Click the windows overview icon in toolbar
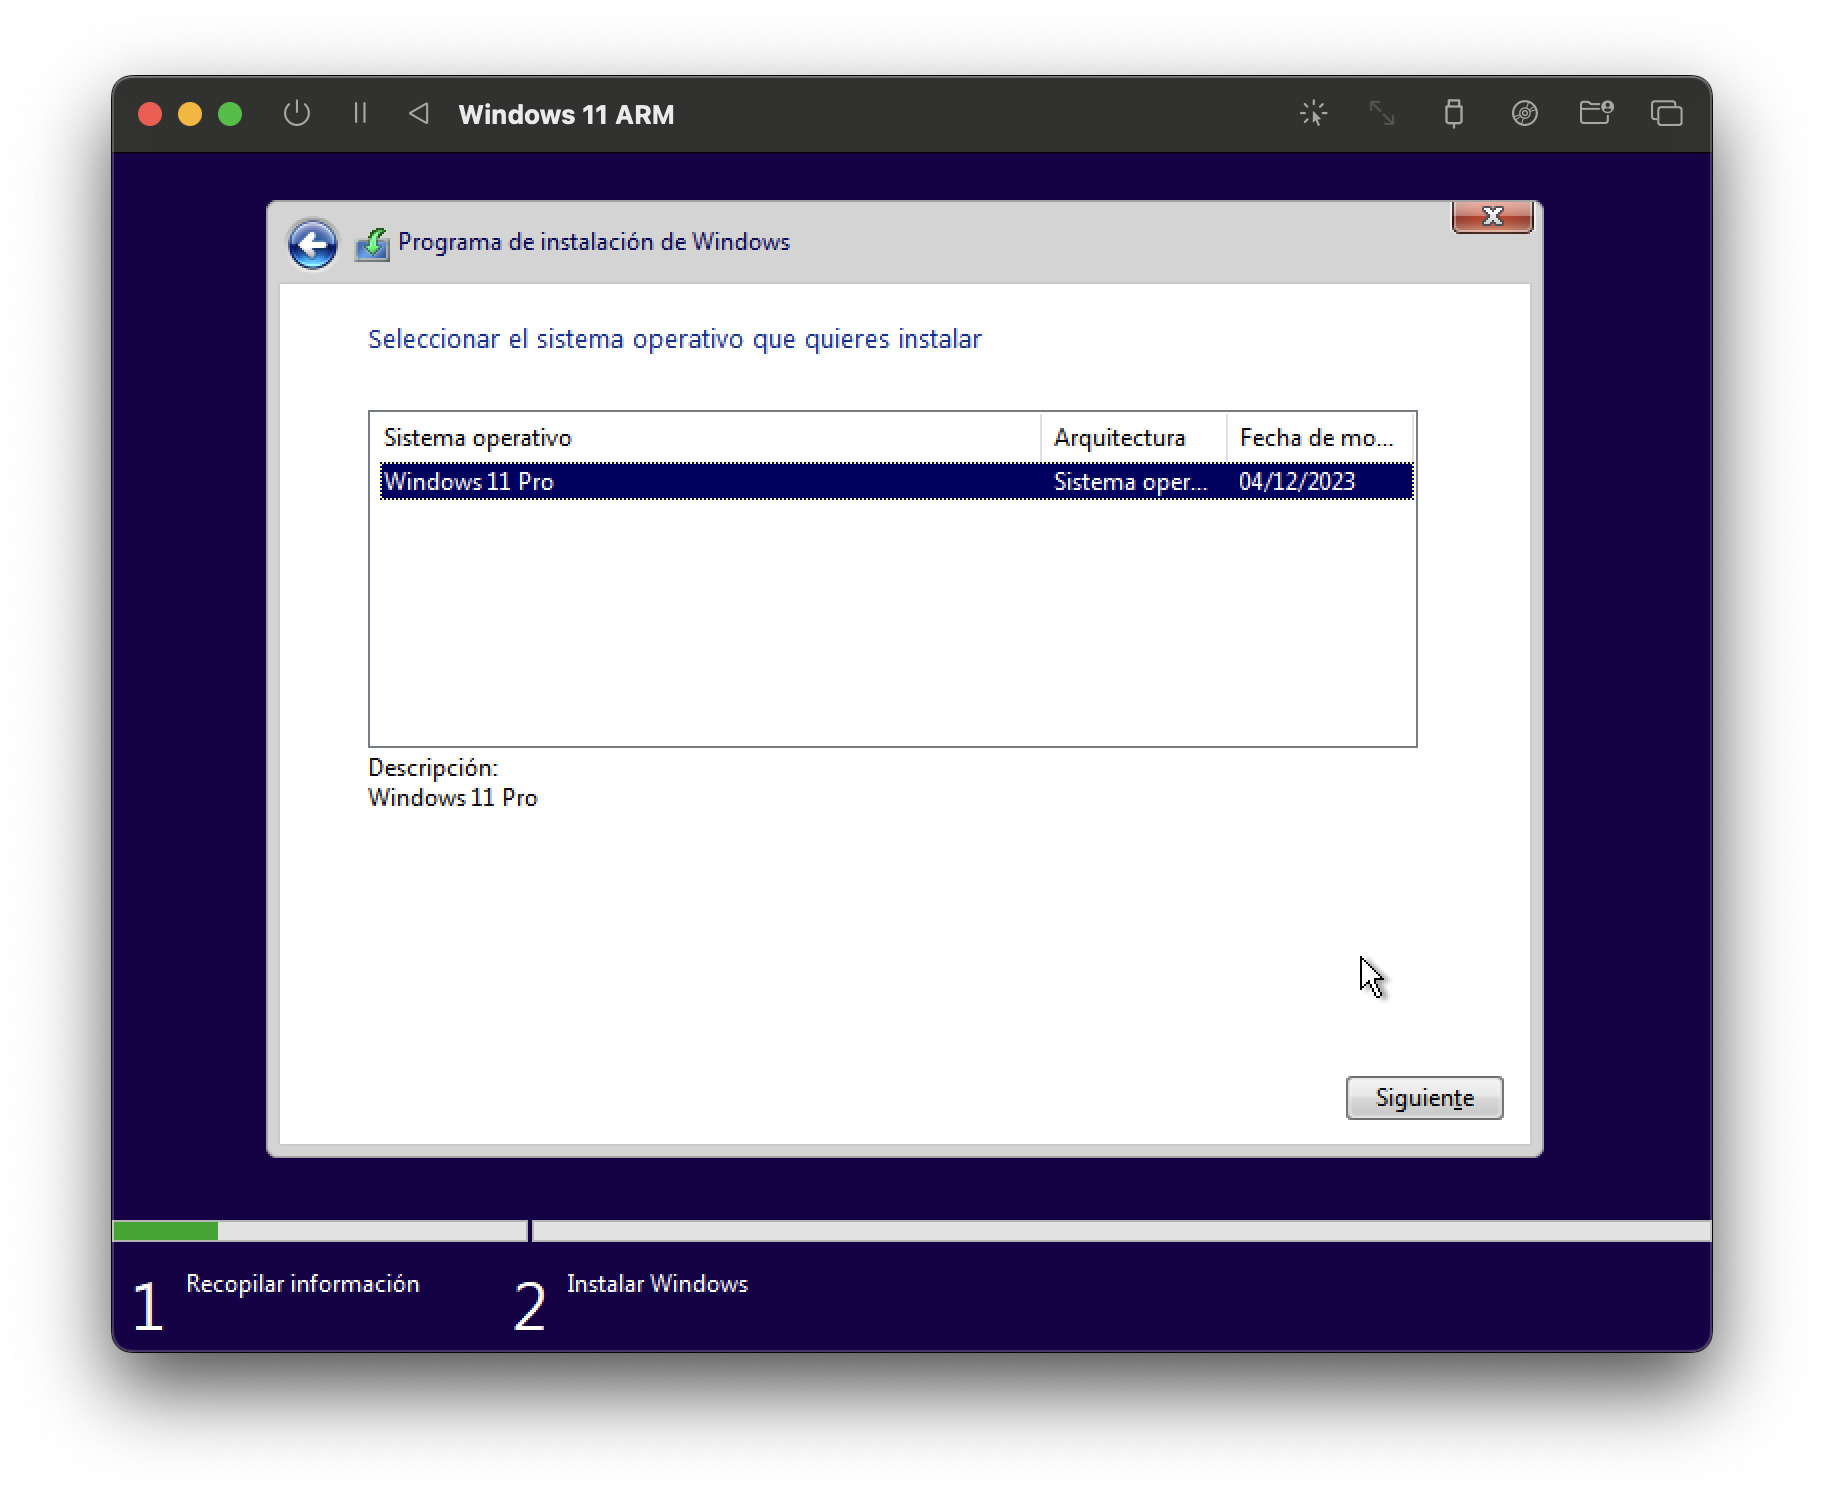Viewport: 1824px width, 1500px height. point(1666,113)
